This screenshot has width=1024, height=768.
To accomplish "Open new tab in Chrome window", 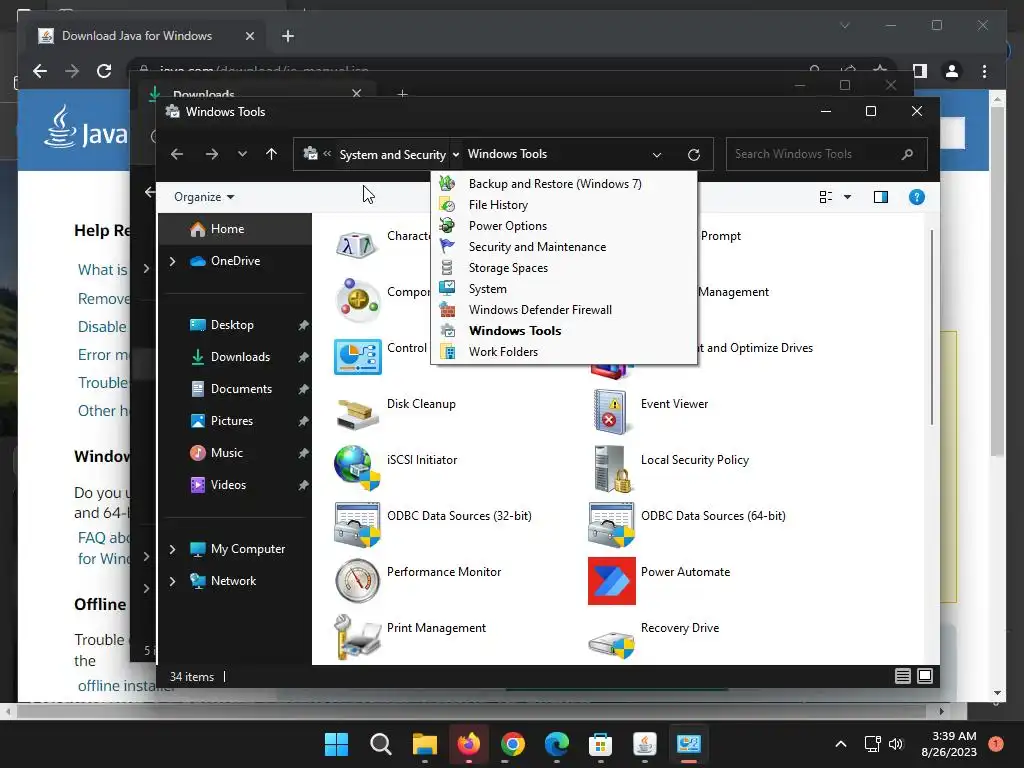I will tap(287, 36).
